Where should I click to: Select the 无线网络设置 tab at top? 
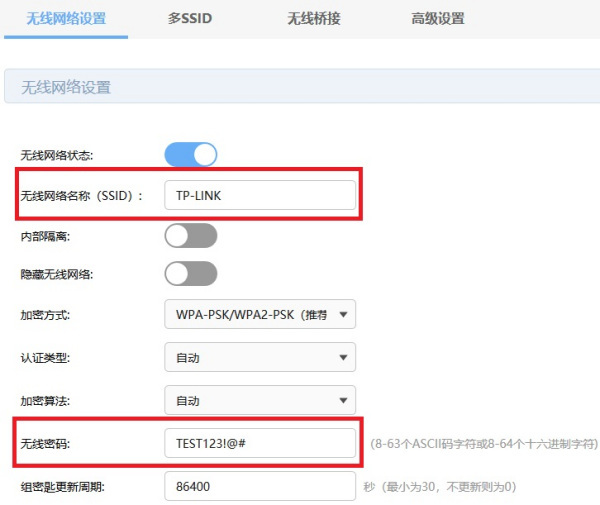(65, 19)
